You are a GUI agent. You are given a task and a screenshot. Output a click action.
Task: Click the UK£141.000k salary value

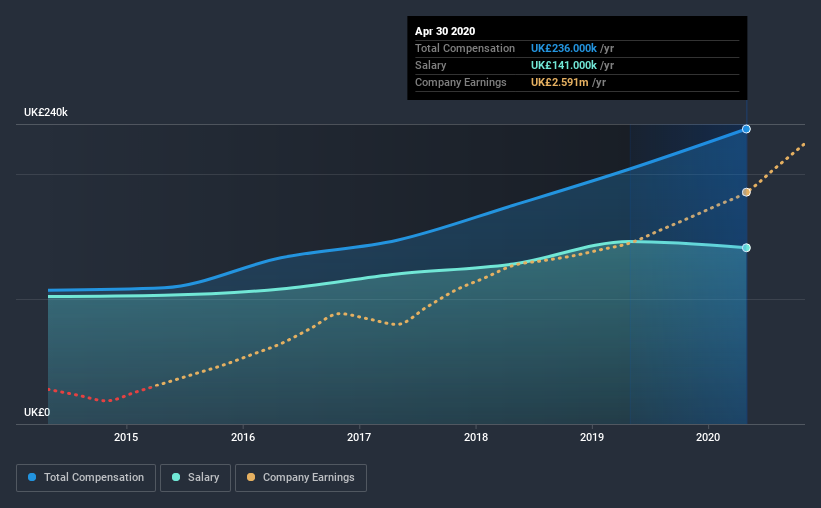coord(564,65)
